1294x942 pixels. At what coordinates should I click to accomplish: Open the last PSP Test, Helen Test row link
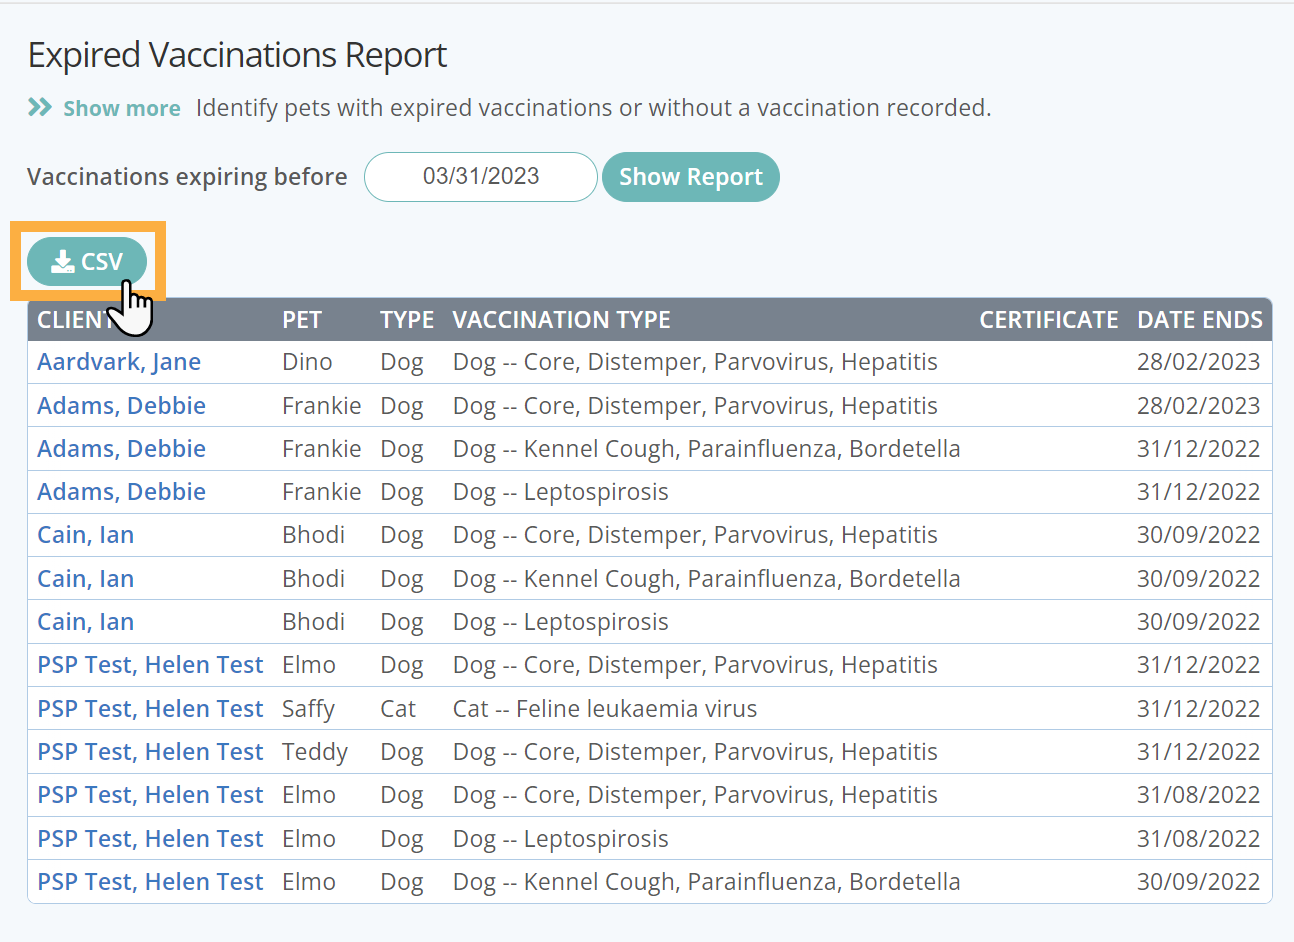tap(150, 882)
